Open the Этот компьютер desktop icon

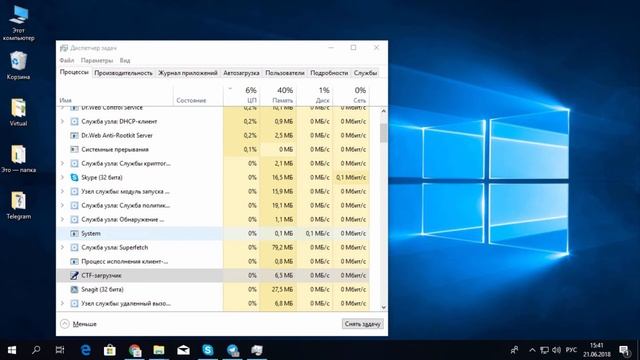18,22
